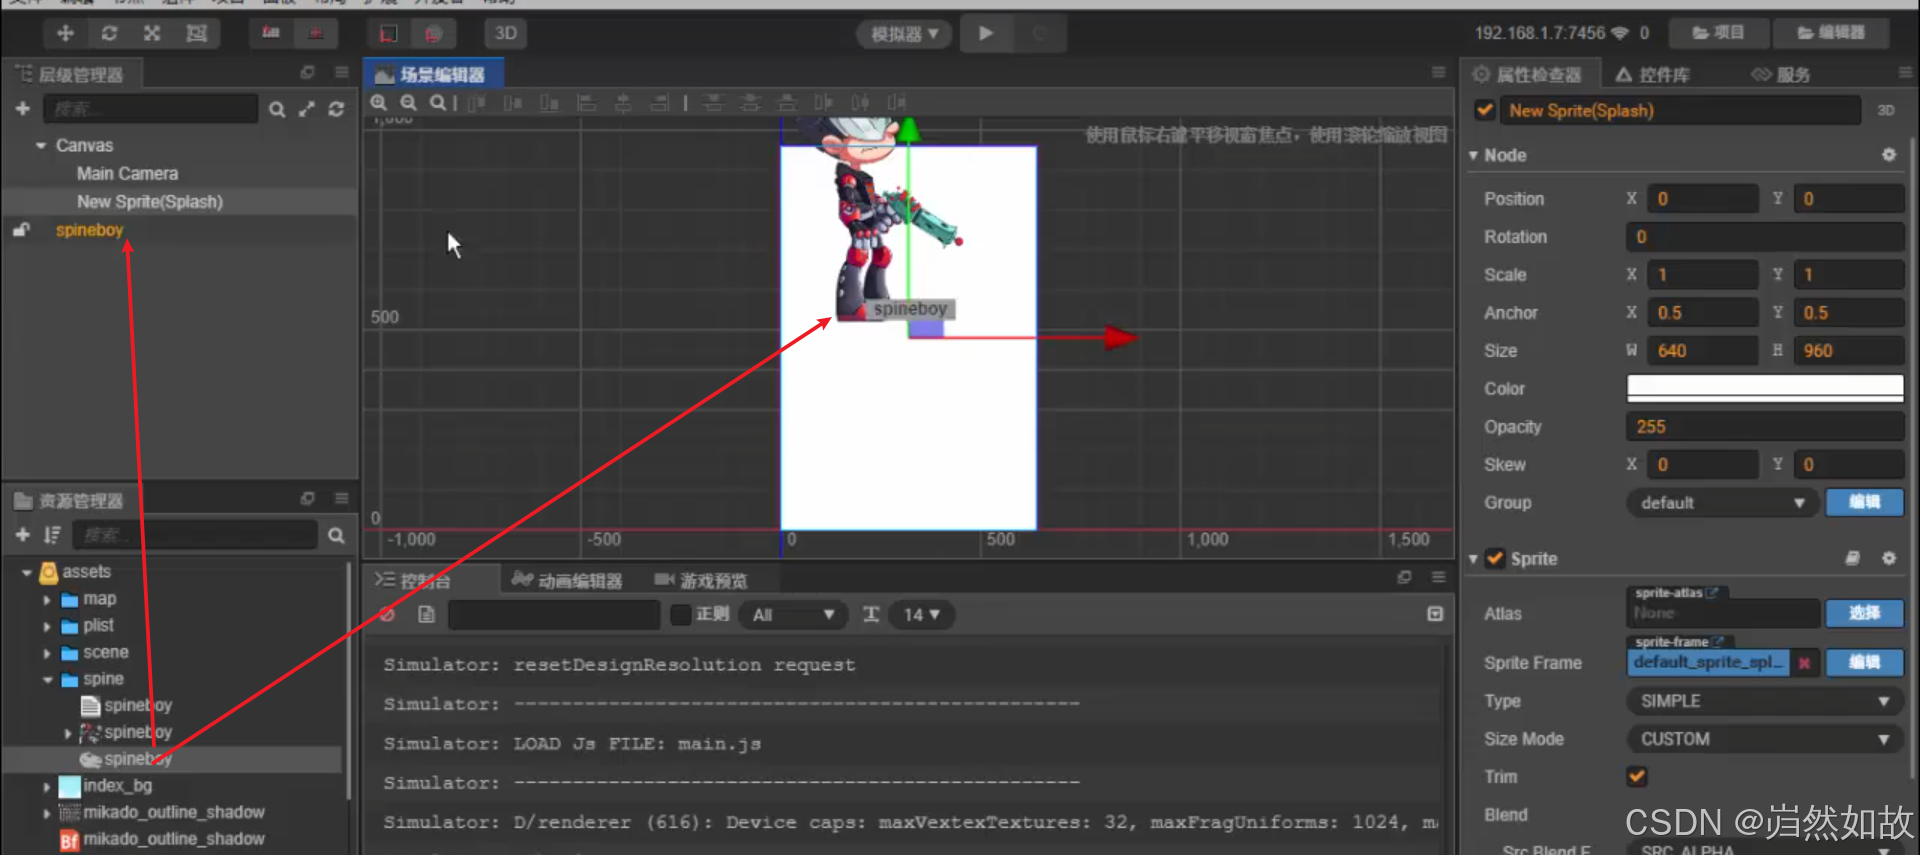The image size is (1920, 855).
Task: Open Sprite component help icon
Action: [1853, 559]
